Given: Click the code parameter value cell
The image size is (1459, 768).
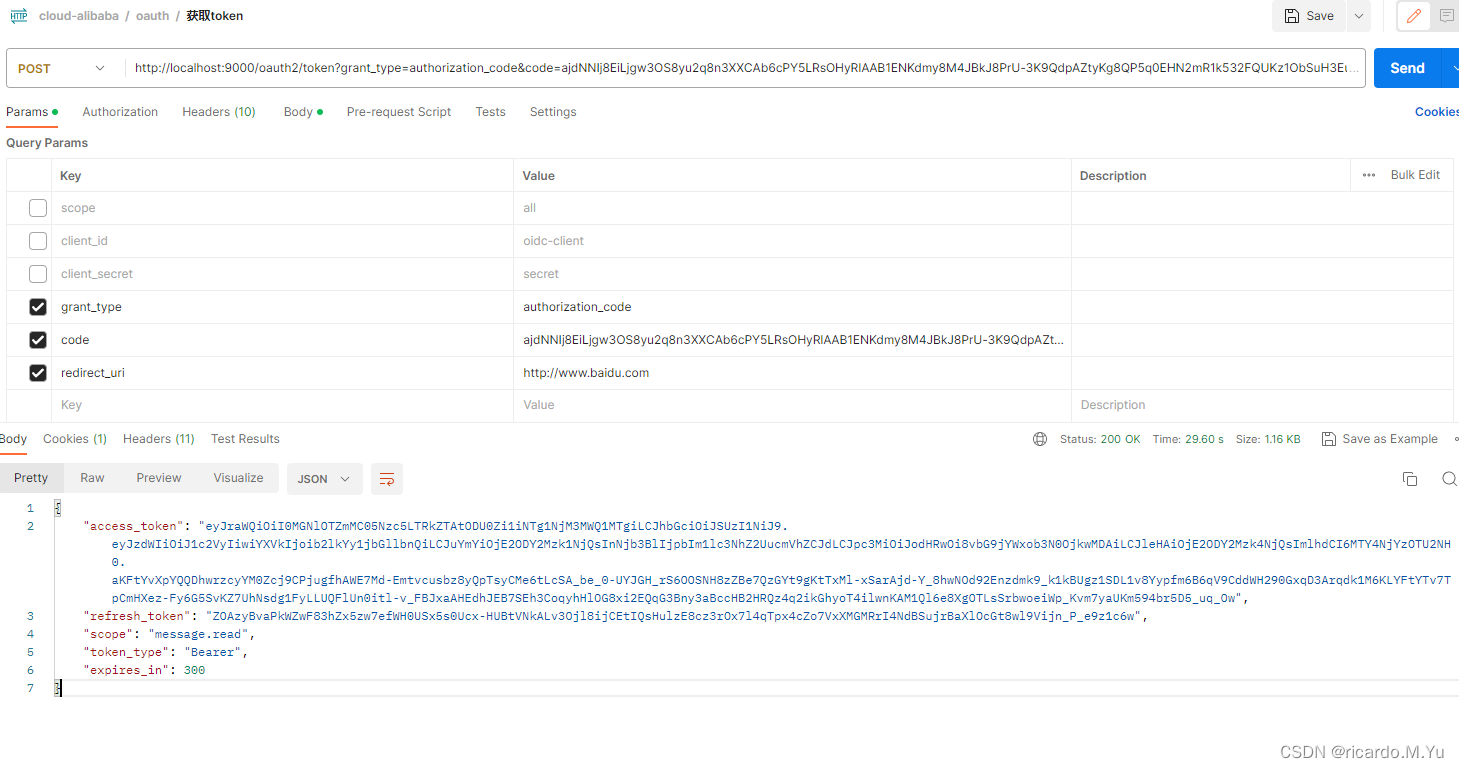Looking at the screenshot, I should [x=792, y=340].
